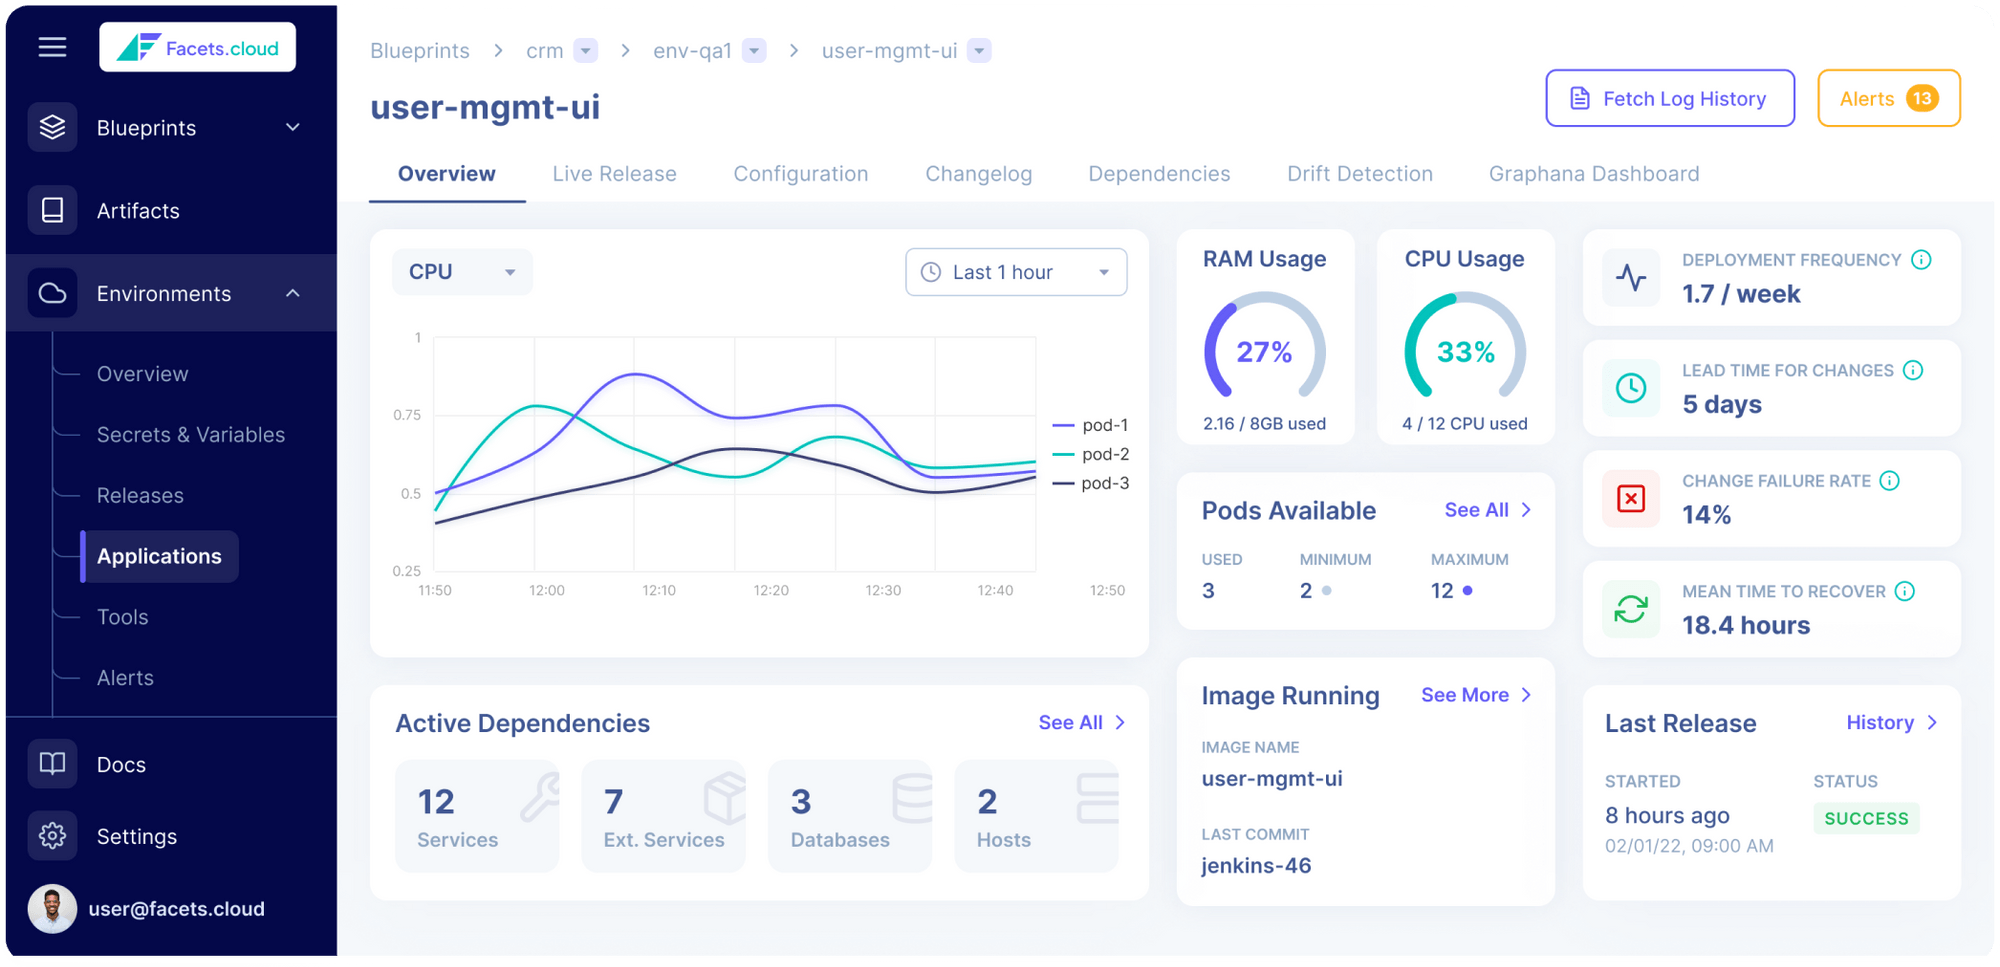Viewport: 2000px width, 967px height.
Task: Click the Deployment Frequency info icon
Action: click(1922, 260)
